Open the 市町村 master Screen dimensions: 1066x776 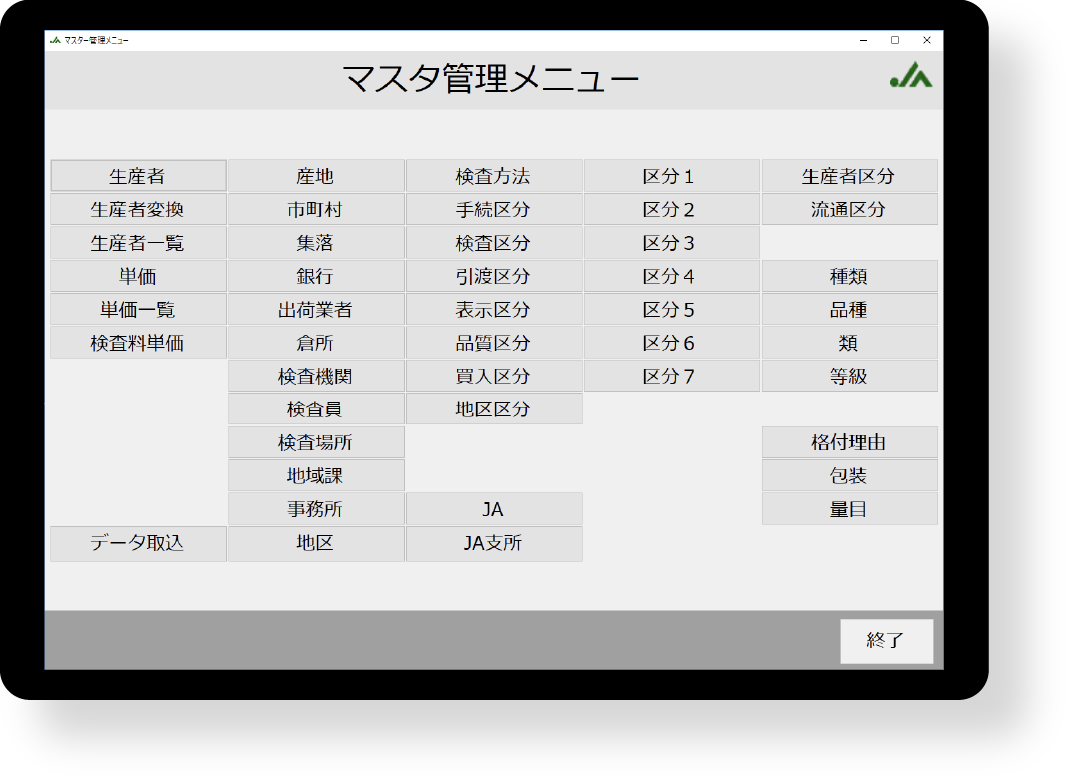click(316, 210)
